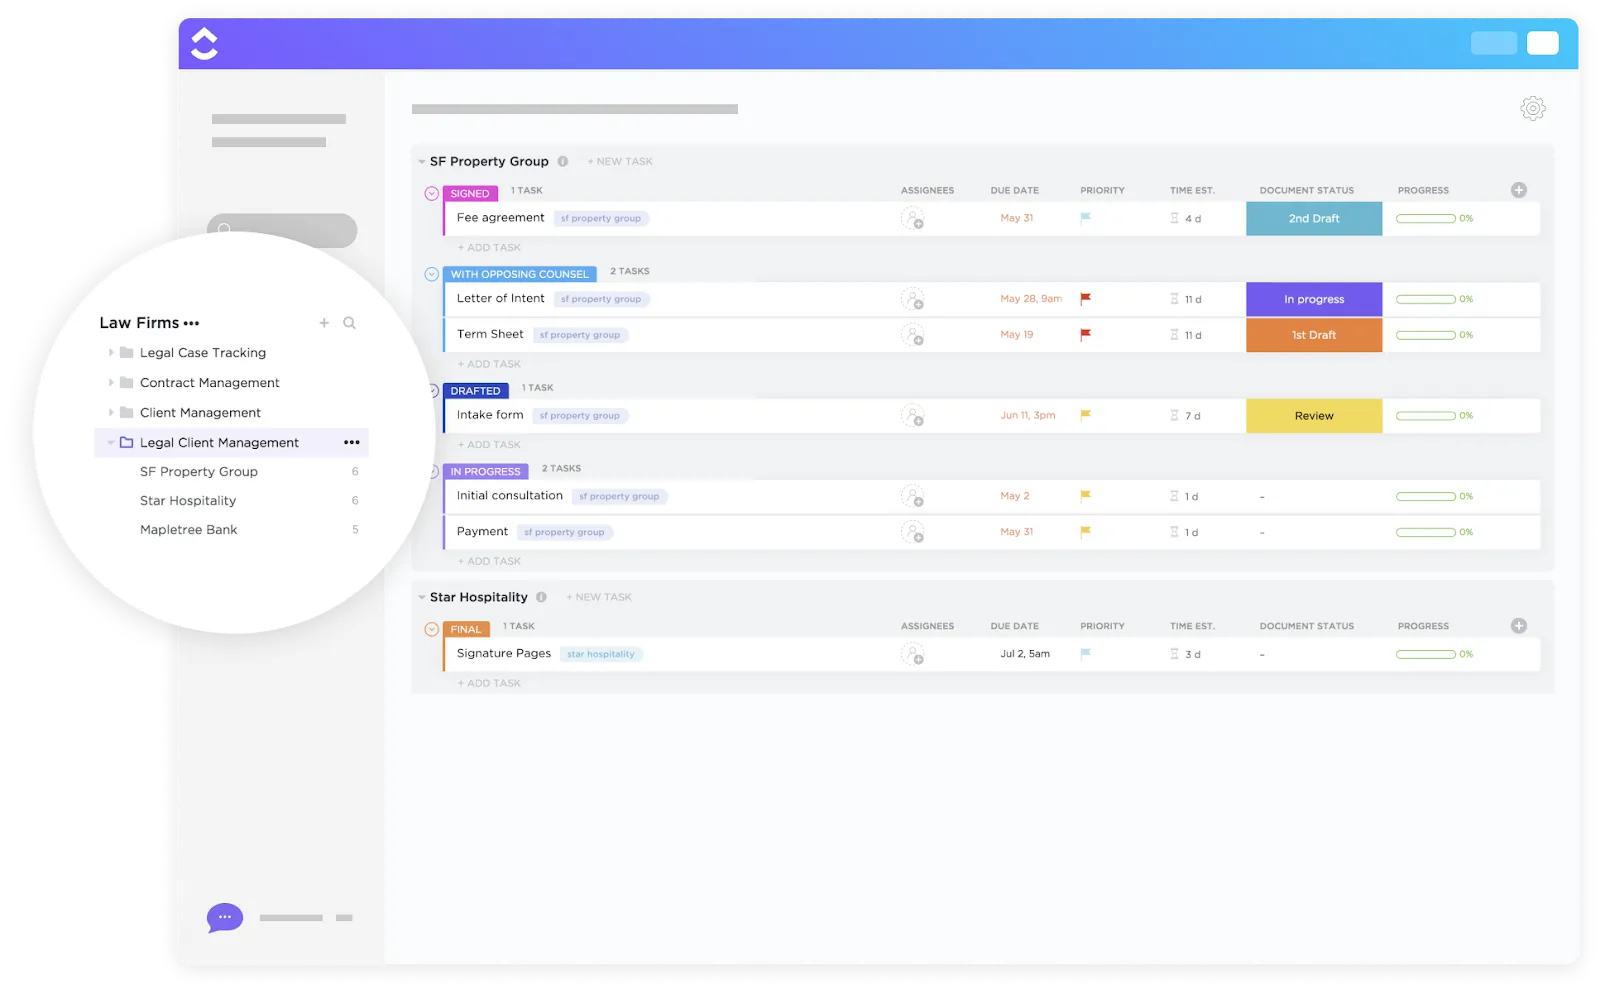Open Mapletree Bank list in sidebar

point(189,530)
